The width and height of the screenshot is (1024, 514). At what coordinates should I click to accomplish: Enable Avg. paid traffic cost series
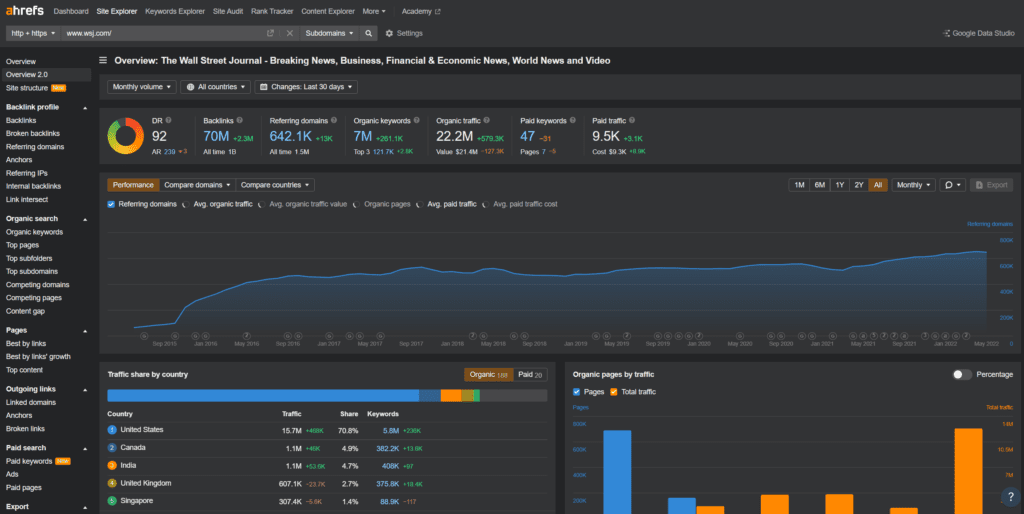point(486,204)
